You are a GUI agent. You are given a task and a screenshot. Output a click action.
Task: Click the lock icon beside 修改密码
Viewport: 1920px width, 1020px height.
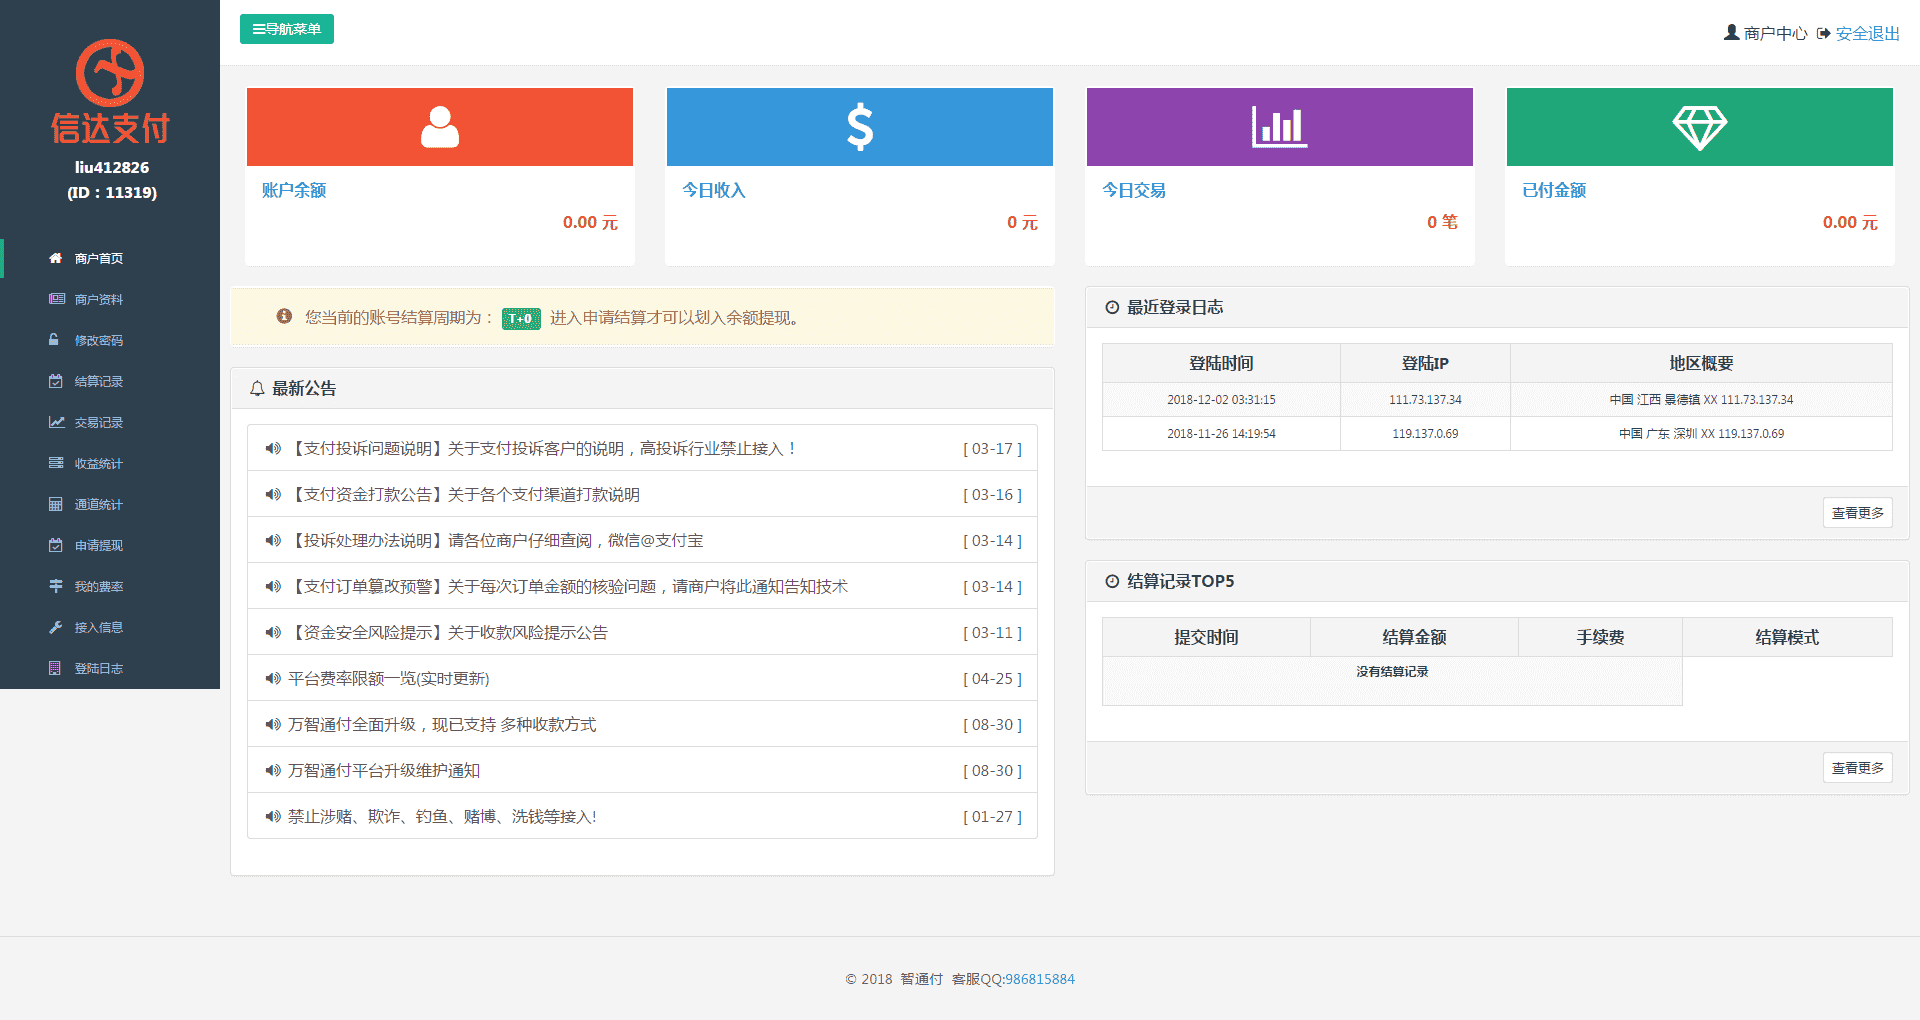(x=55, y=340)
